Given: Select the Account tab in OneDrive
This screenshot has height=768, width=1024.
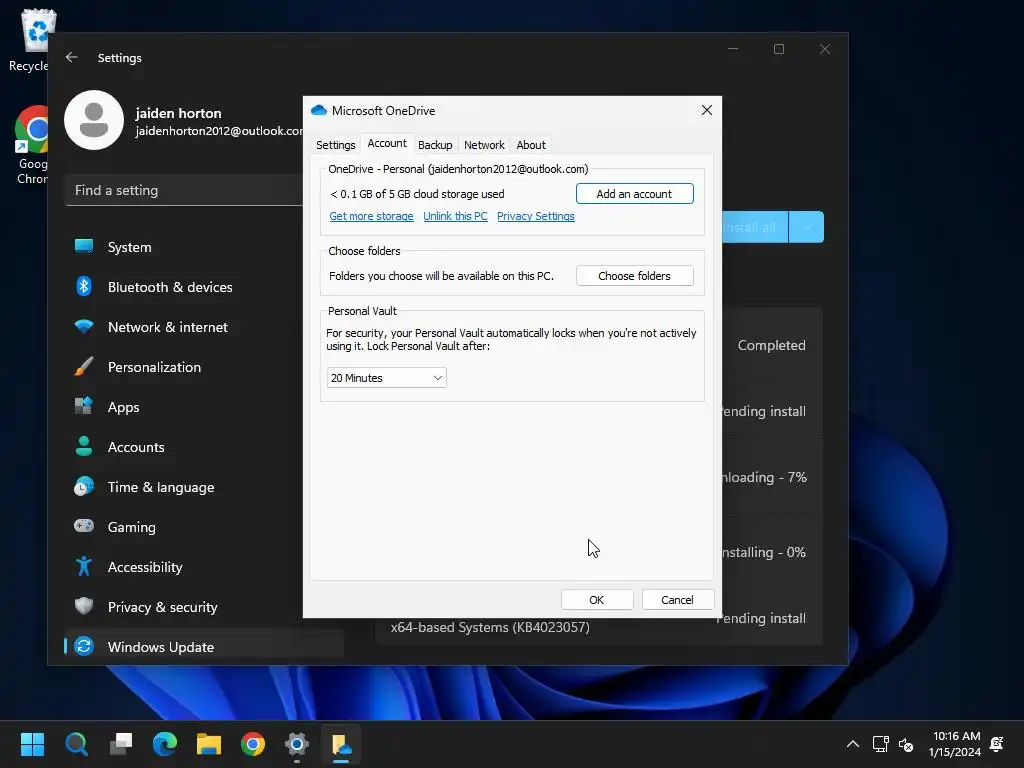Looking at the screenshot, I should point(387,144).
